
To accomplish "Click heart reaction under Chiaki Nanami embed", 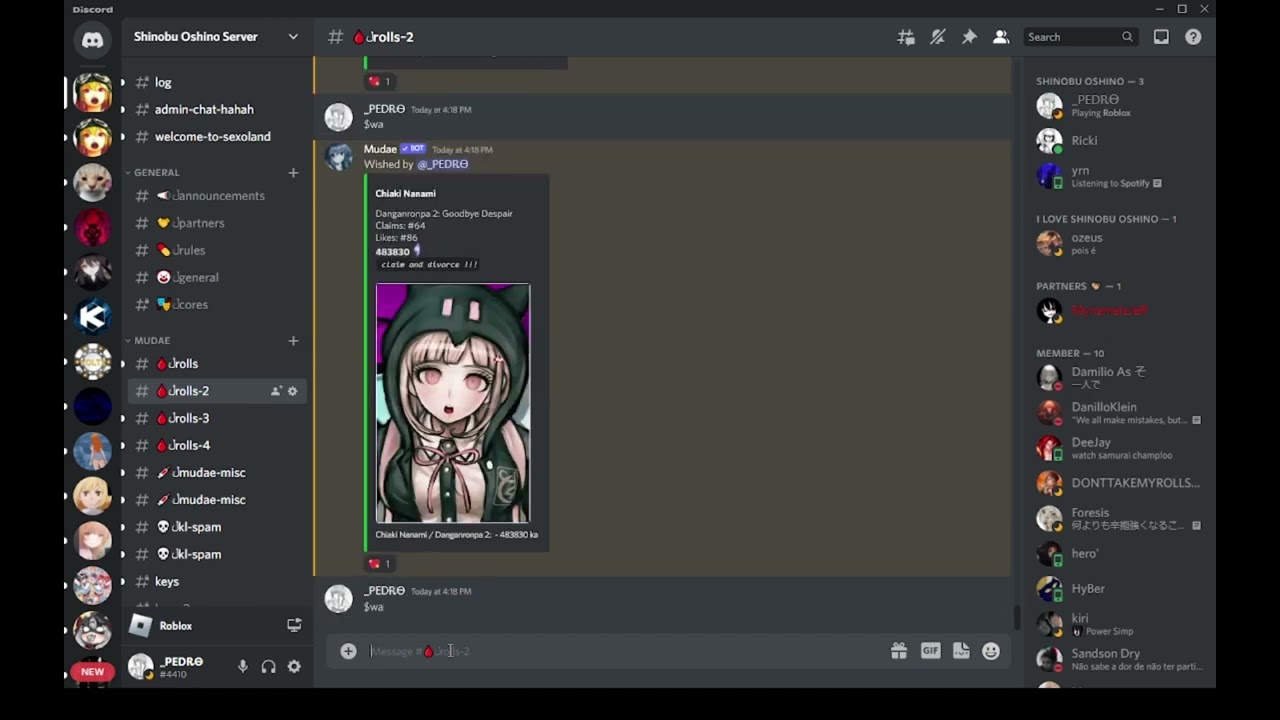I will 379,563.
